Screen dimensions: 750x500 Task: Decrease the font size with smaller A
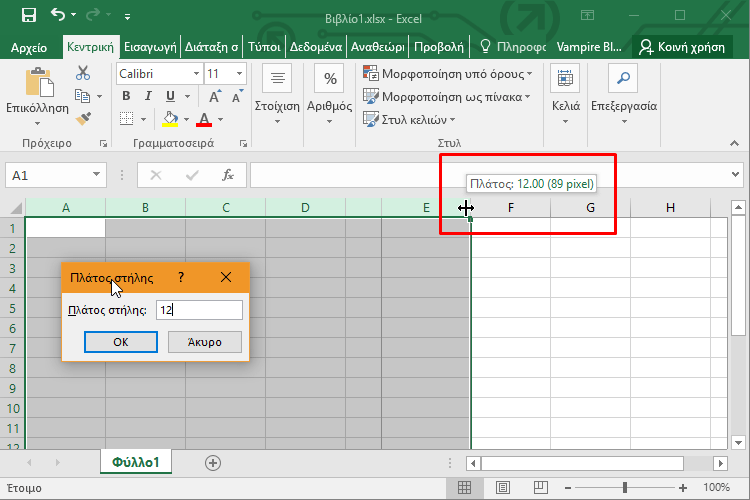click(237, 96)
